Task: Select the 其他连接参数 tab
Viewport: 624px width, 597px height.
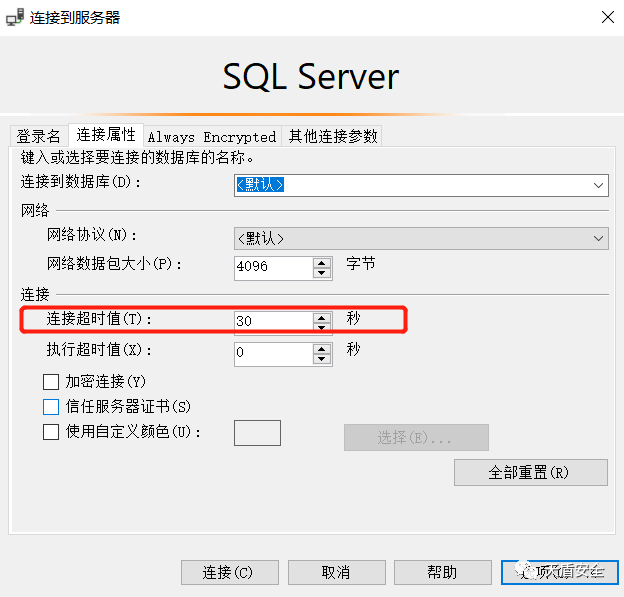Action: click(333, 136)
